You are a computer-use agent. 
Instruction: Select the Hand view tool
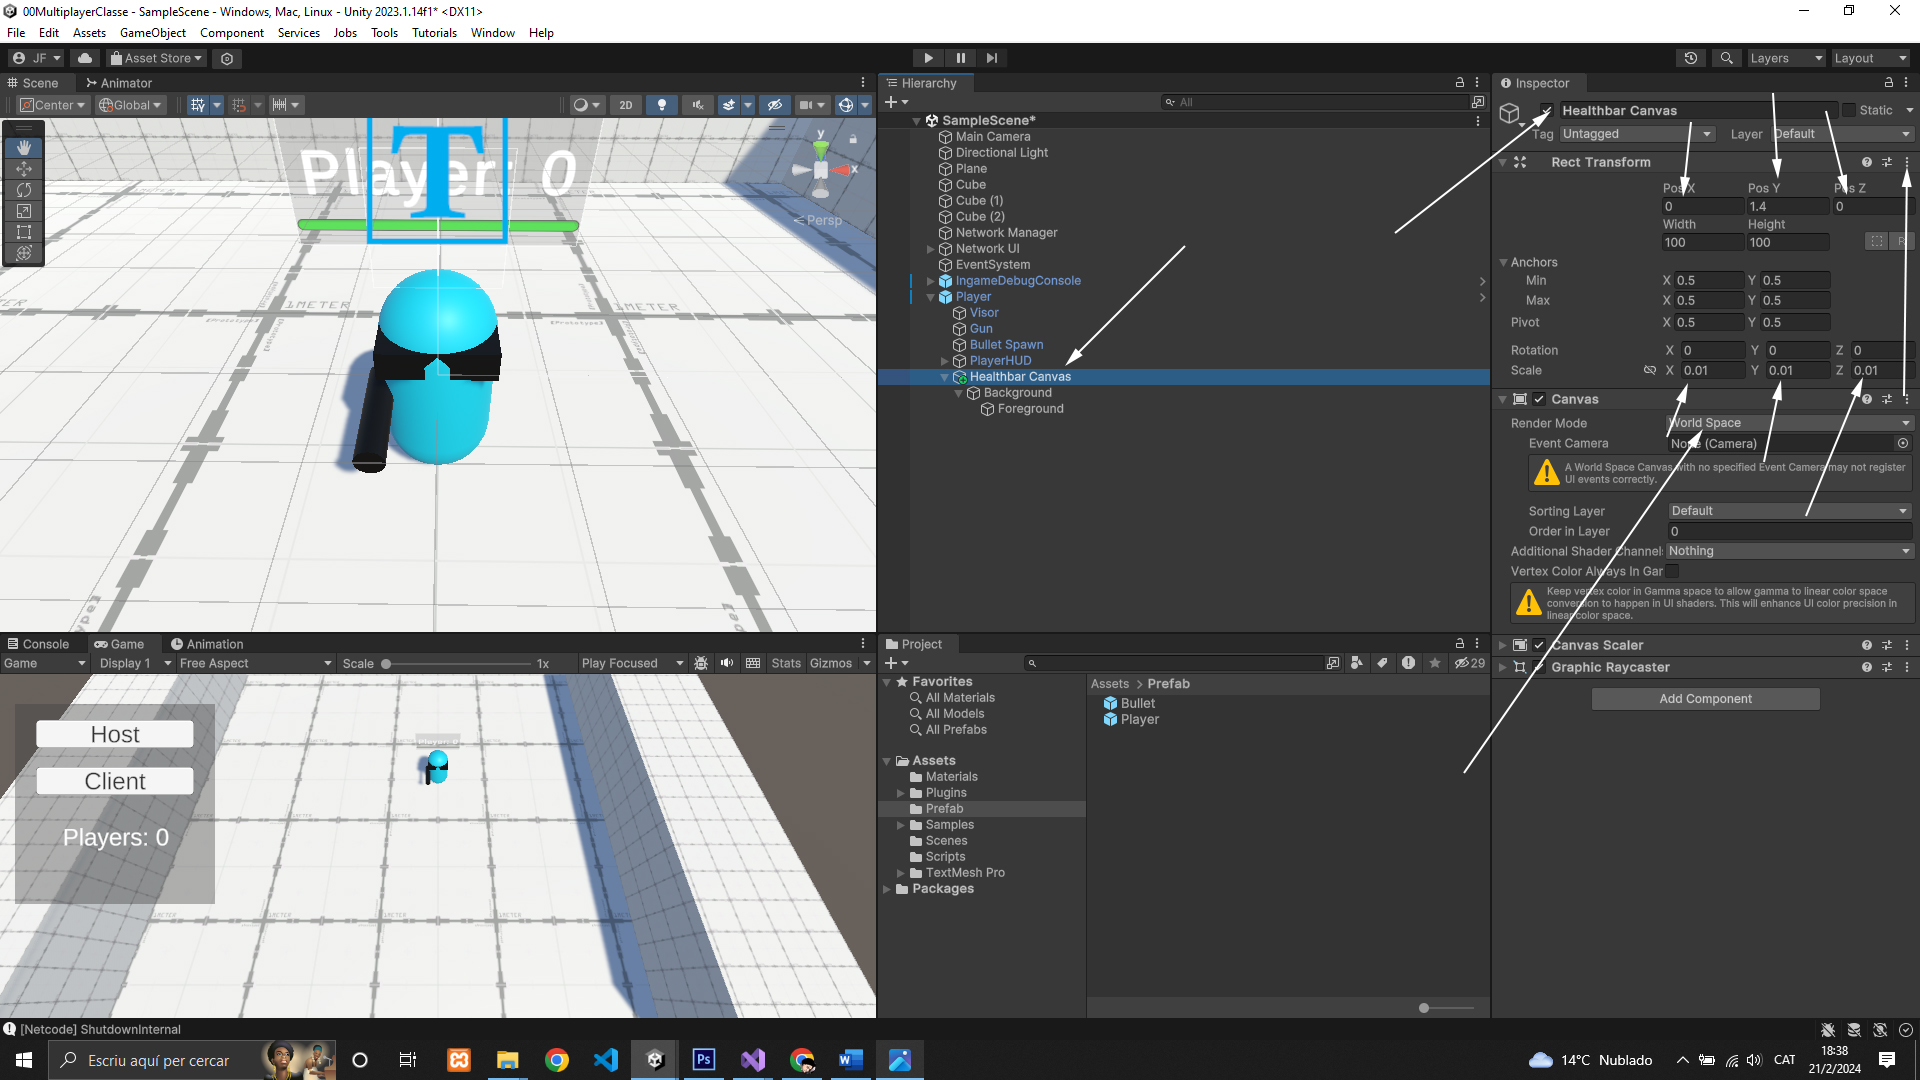[24, 148]
